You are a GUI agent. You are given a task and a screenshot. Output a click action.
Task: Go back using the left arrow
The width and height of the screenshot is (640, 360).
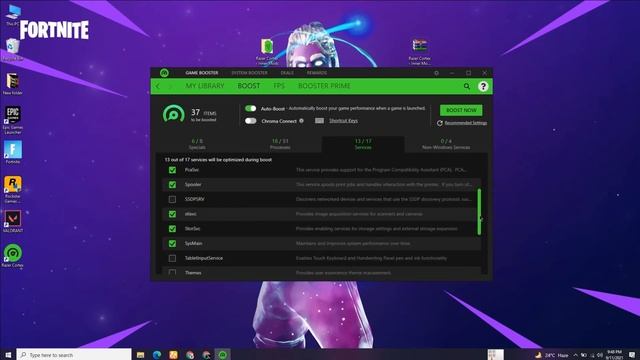click(158, 86)
